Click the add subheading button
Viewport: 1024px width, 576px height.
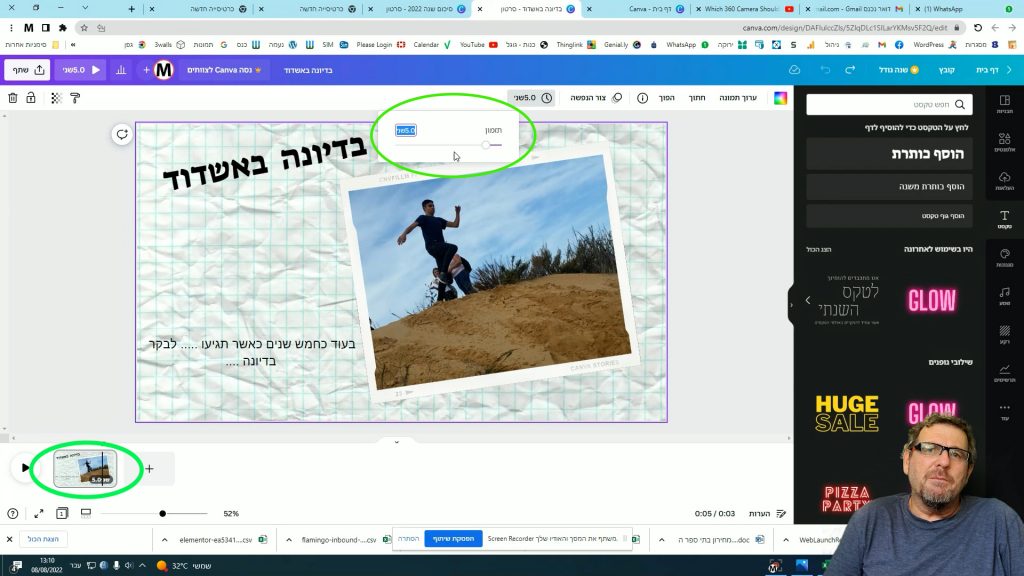pyautogui.click(x=889, y=187)
